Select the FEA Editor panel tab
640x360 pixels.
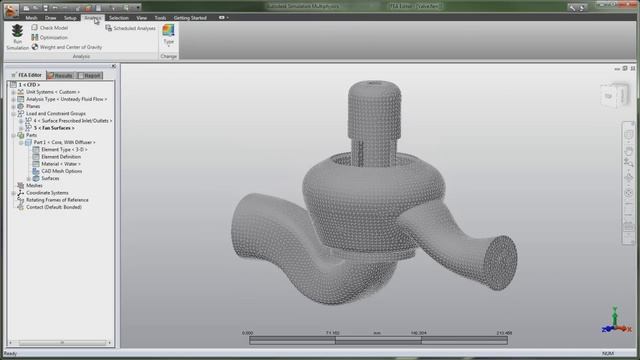tap(27, 75)
